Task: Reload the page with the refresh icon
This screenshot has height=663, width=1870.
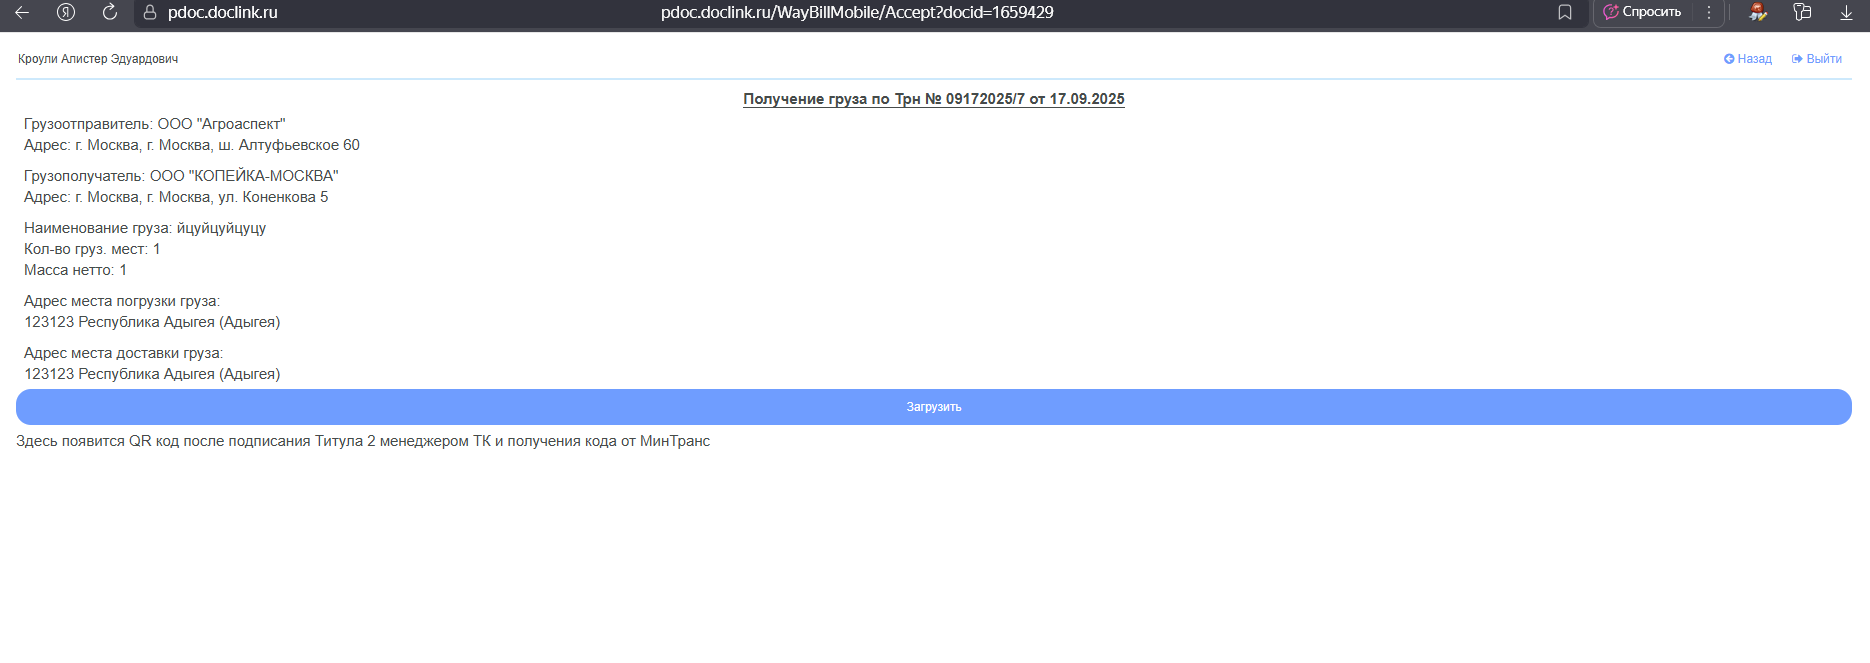Action: coord(110,12)
